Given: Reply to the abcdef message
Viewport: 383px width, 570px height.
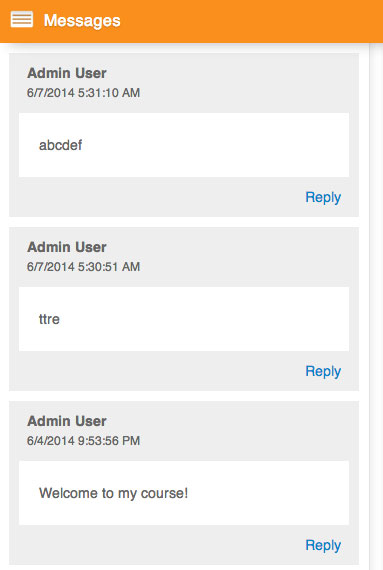Looking at the screenshot, I should (x=323, y=197).
